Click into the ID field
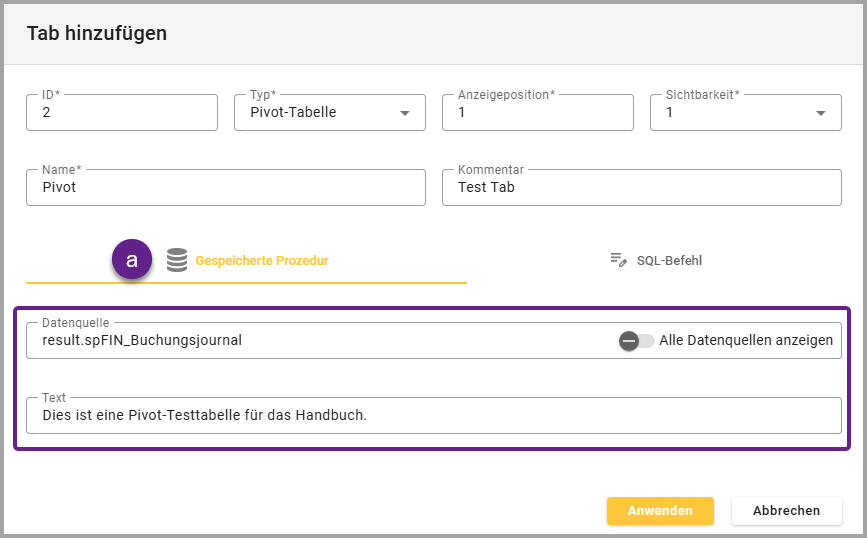The image size is (867, 538). (x=121, y=113)
